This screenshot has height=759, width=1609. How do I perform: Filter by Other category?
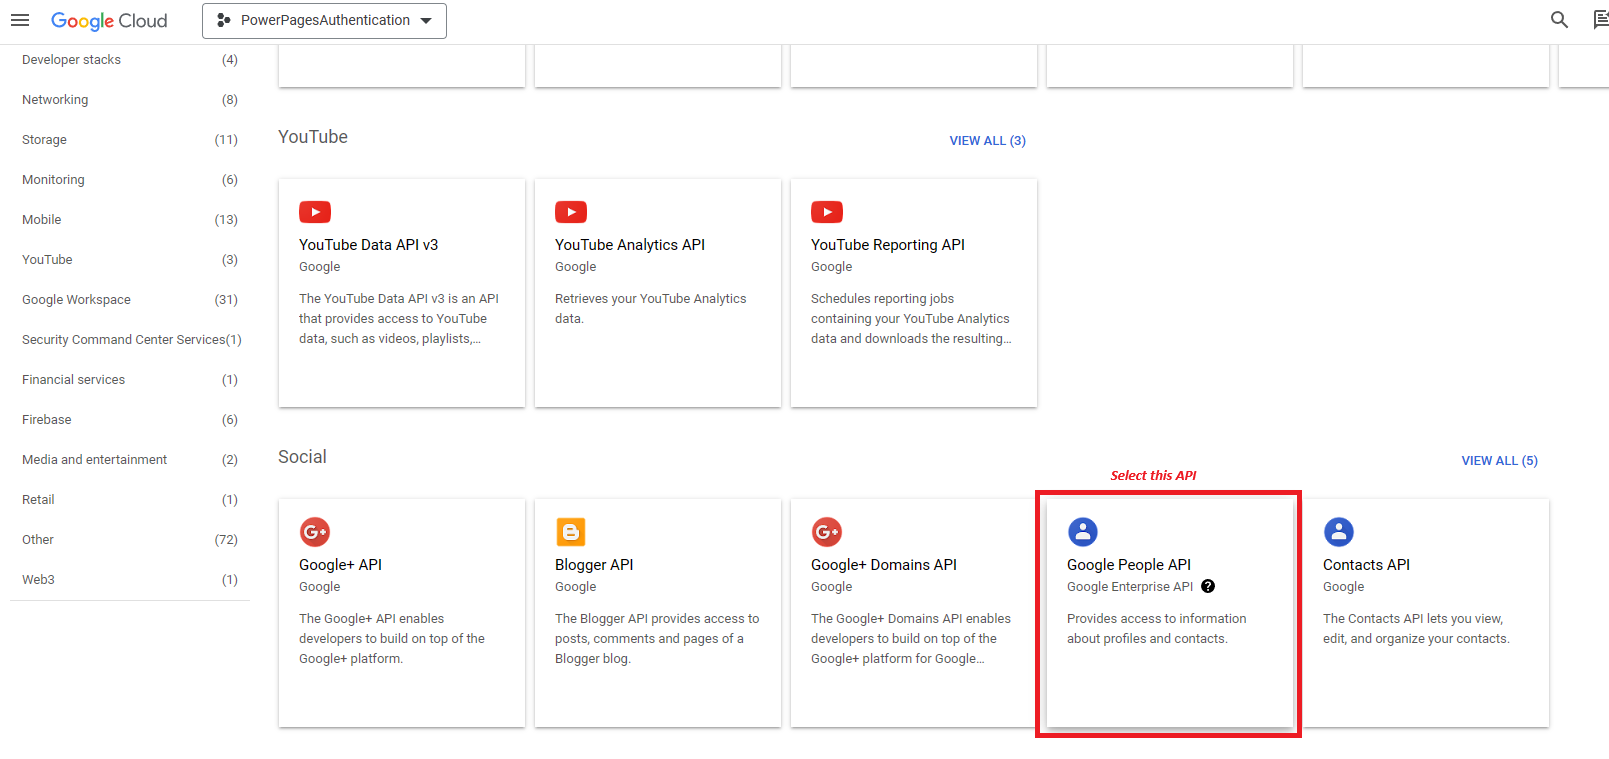coord(130,540)
